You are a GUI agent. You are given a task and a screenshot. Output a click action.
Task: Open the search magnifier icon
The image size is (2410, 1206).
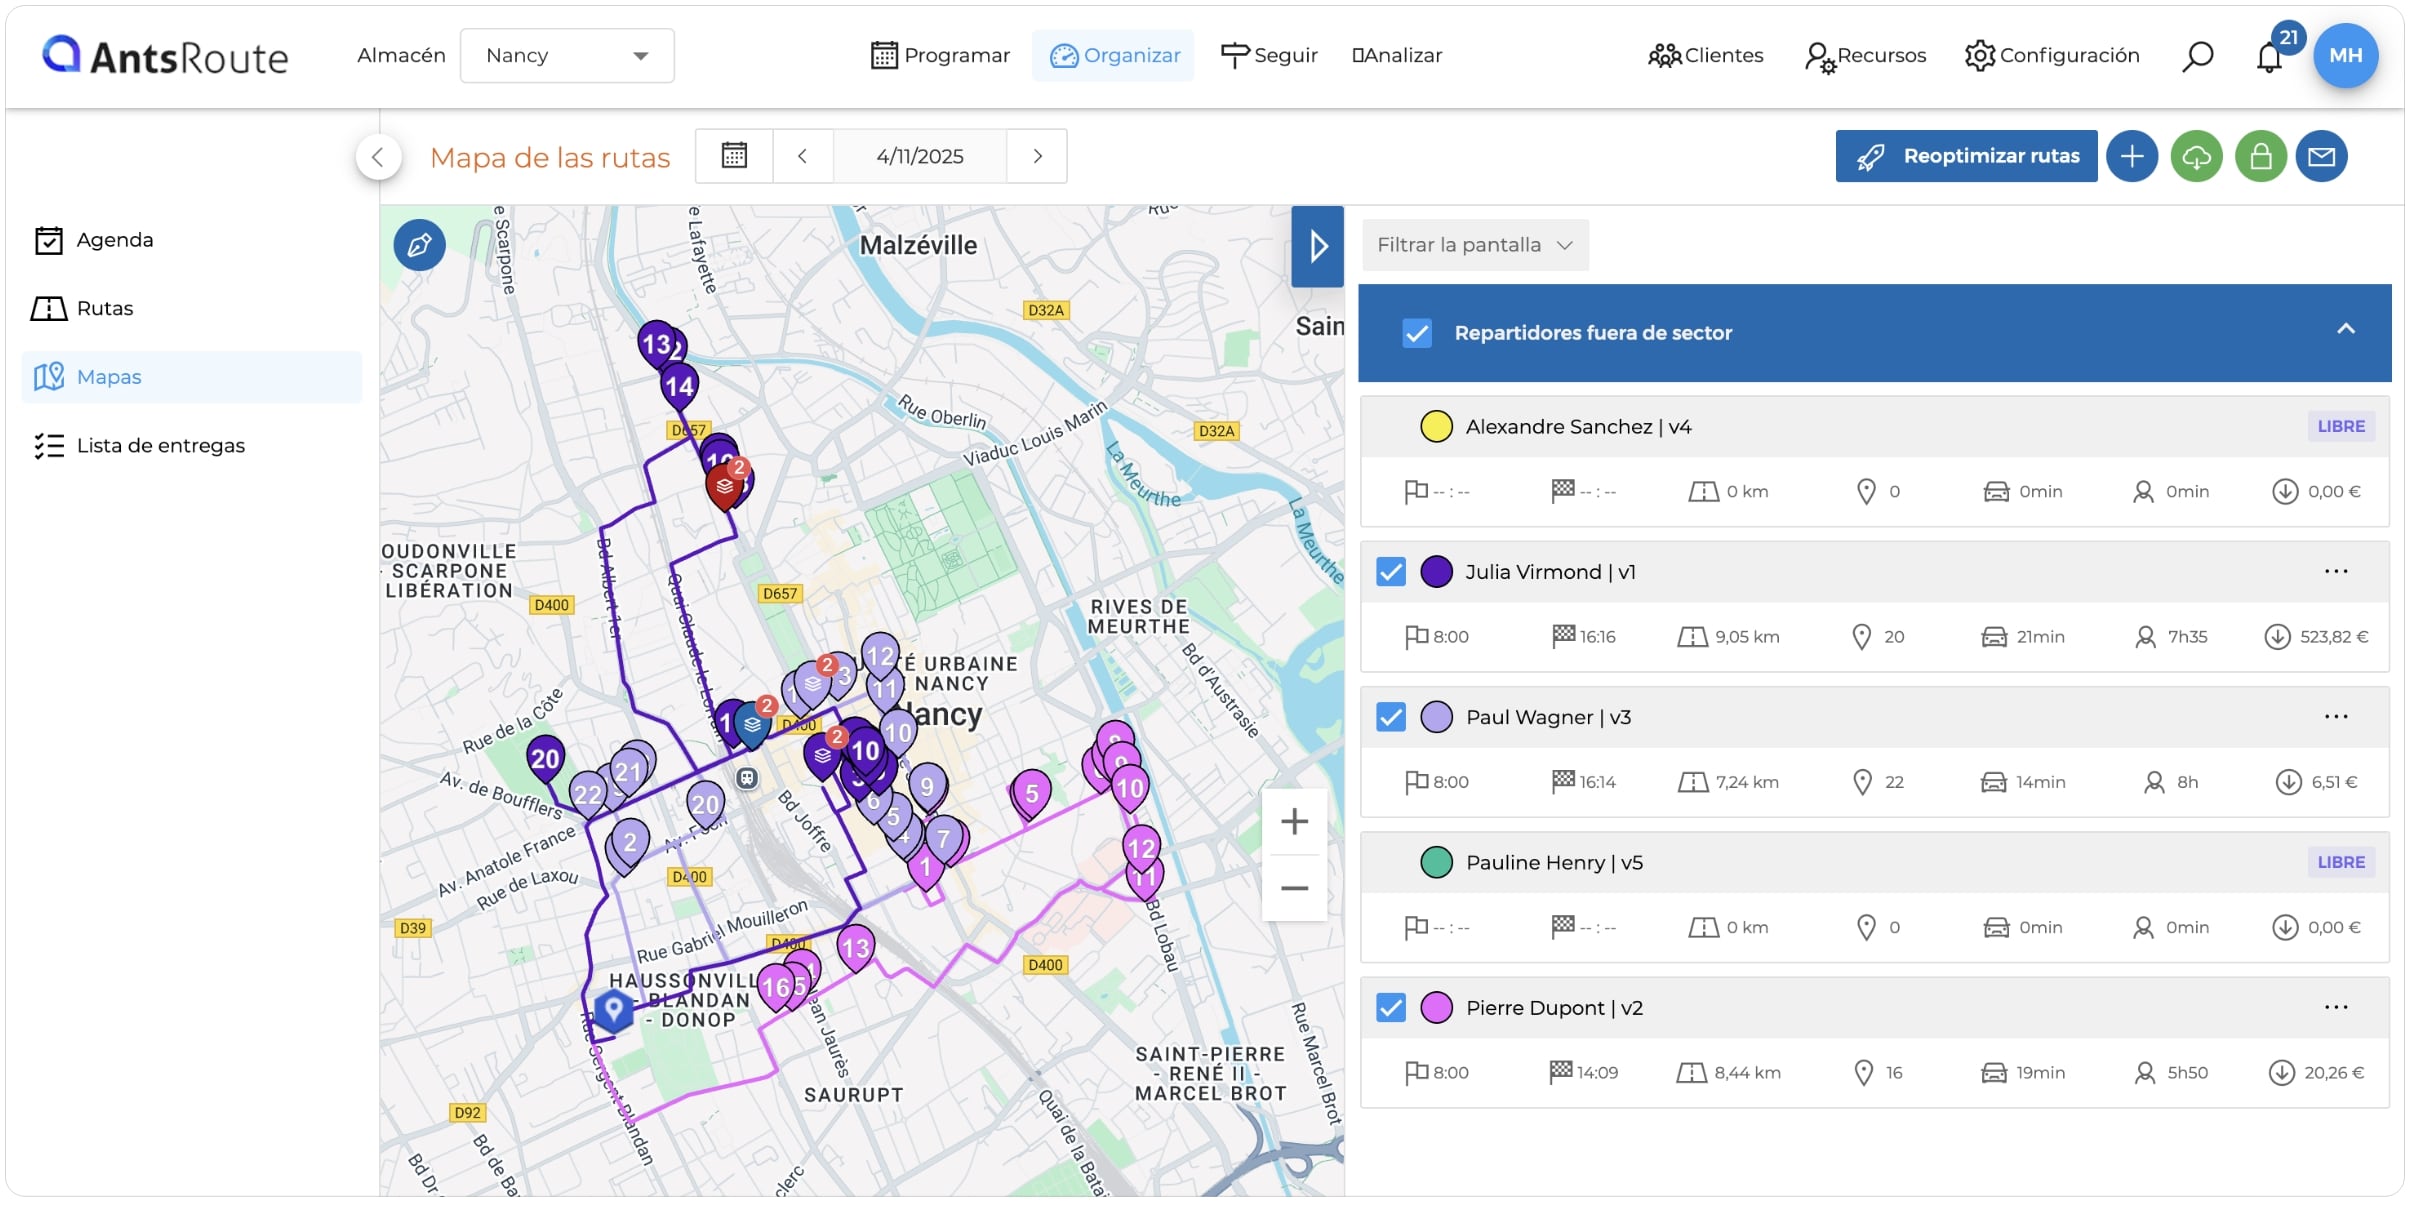click(x=2197, y=56)
